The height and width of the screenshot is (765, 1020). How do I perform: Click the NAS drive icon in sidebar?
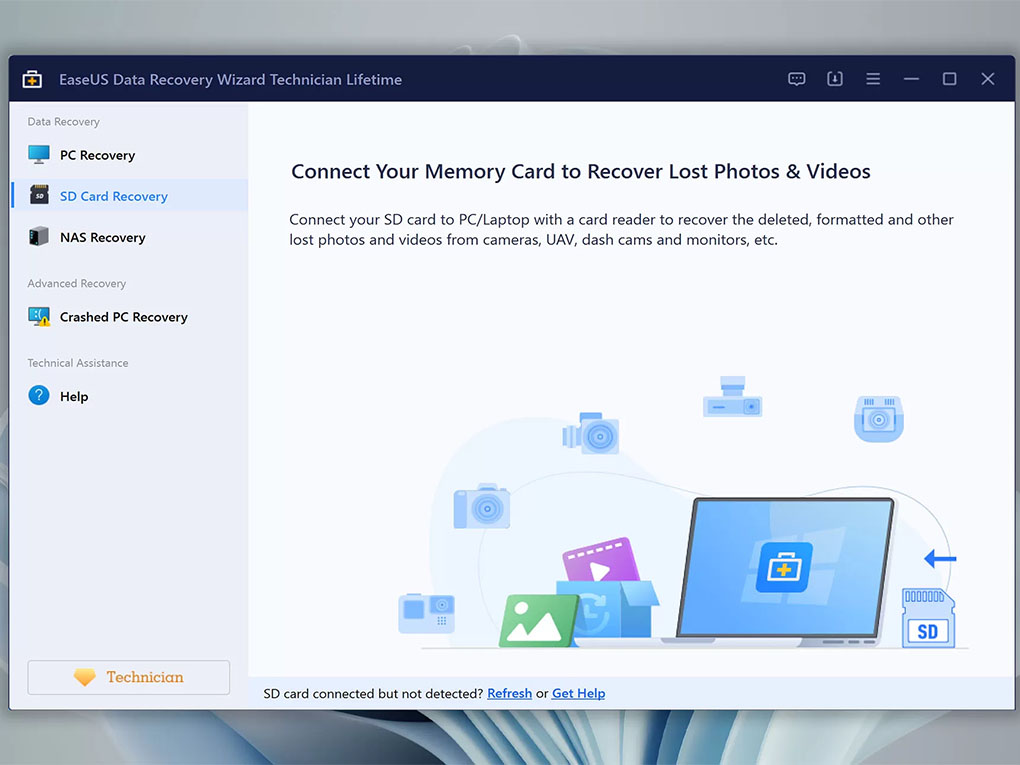coord(38,236)
